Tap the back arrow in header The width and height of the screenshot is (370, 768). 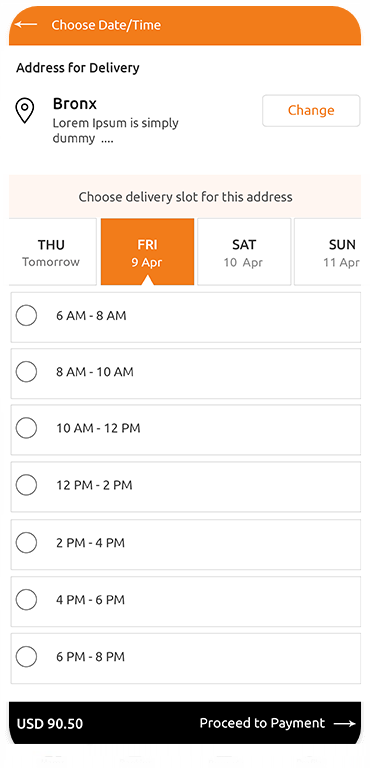click(26, 24)
